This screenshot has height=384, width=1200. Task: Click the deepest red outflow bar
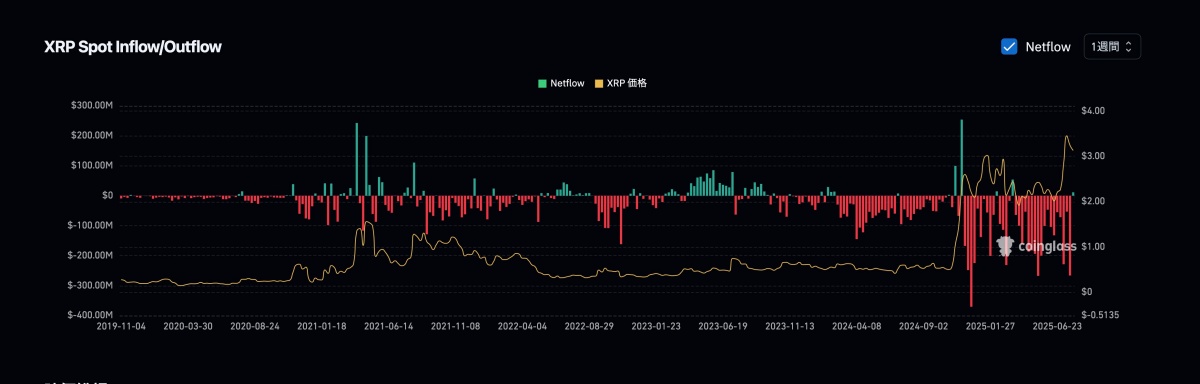click(970, 251)
